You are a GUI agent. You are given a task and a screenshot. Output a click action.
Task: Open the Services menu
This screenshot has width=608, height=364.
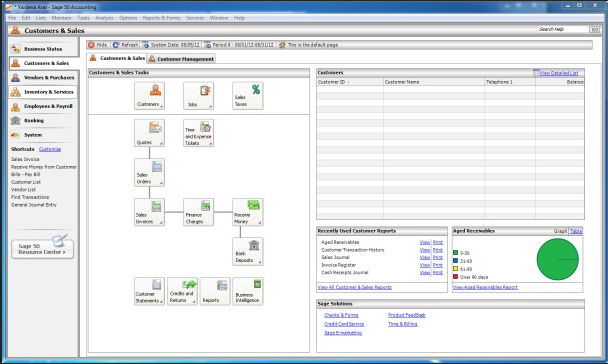[x=195, y=18]
